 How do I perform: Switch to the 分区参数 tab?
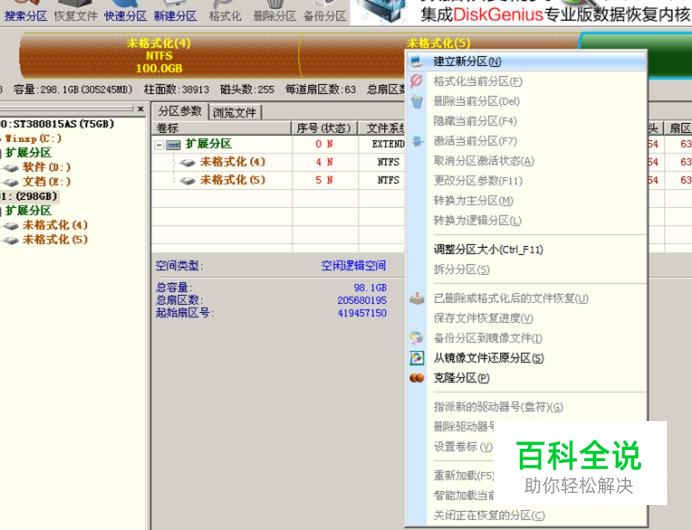(180, 111)
